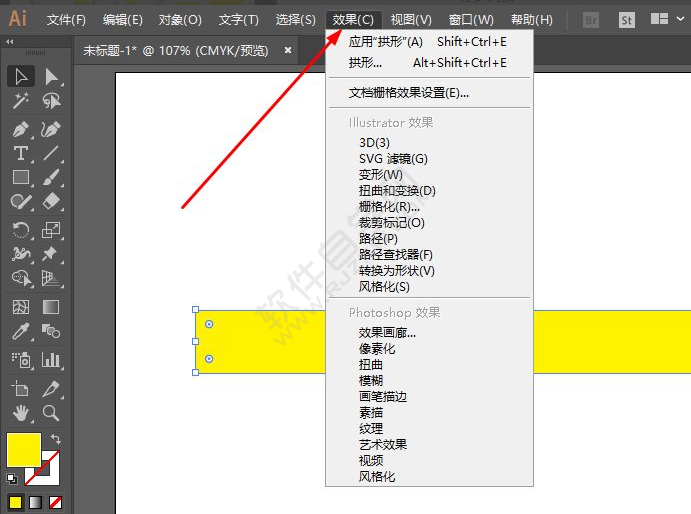
Task: Open the 编辑(E) menu
Action: click(x=123, y=20)
